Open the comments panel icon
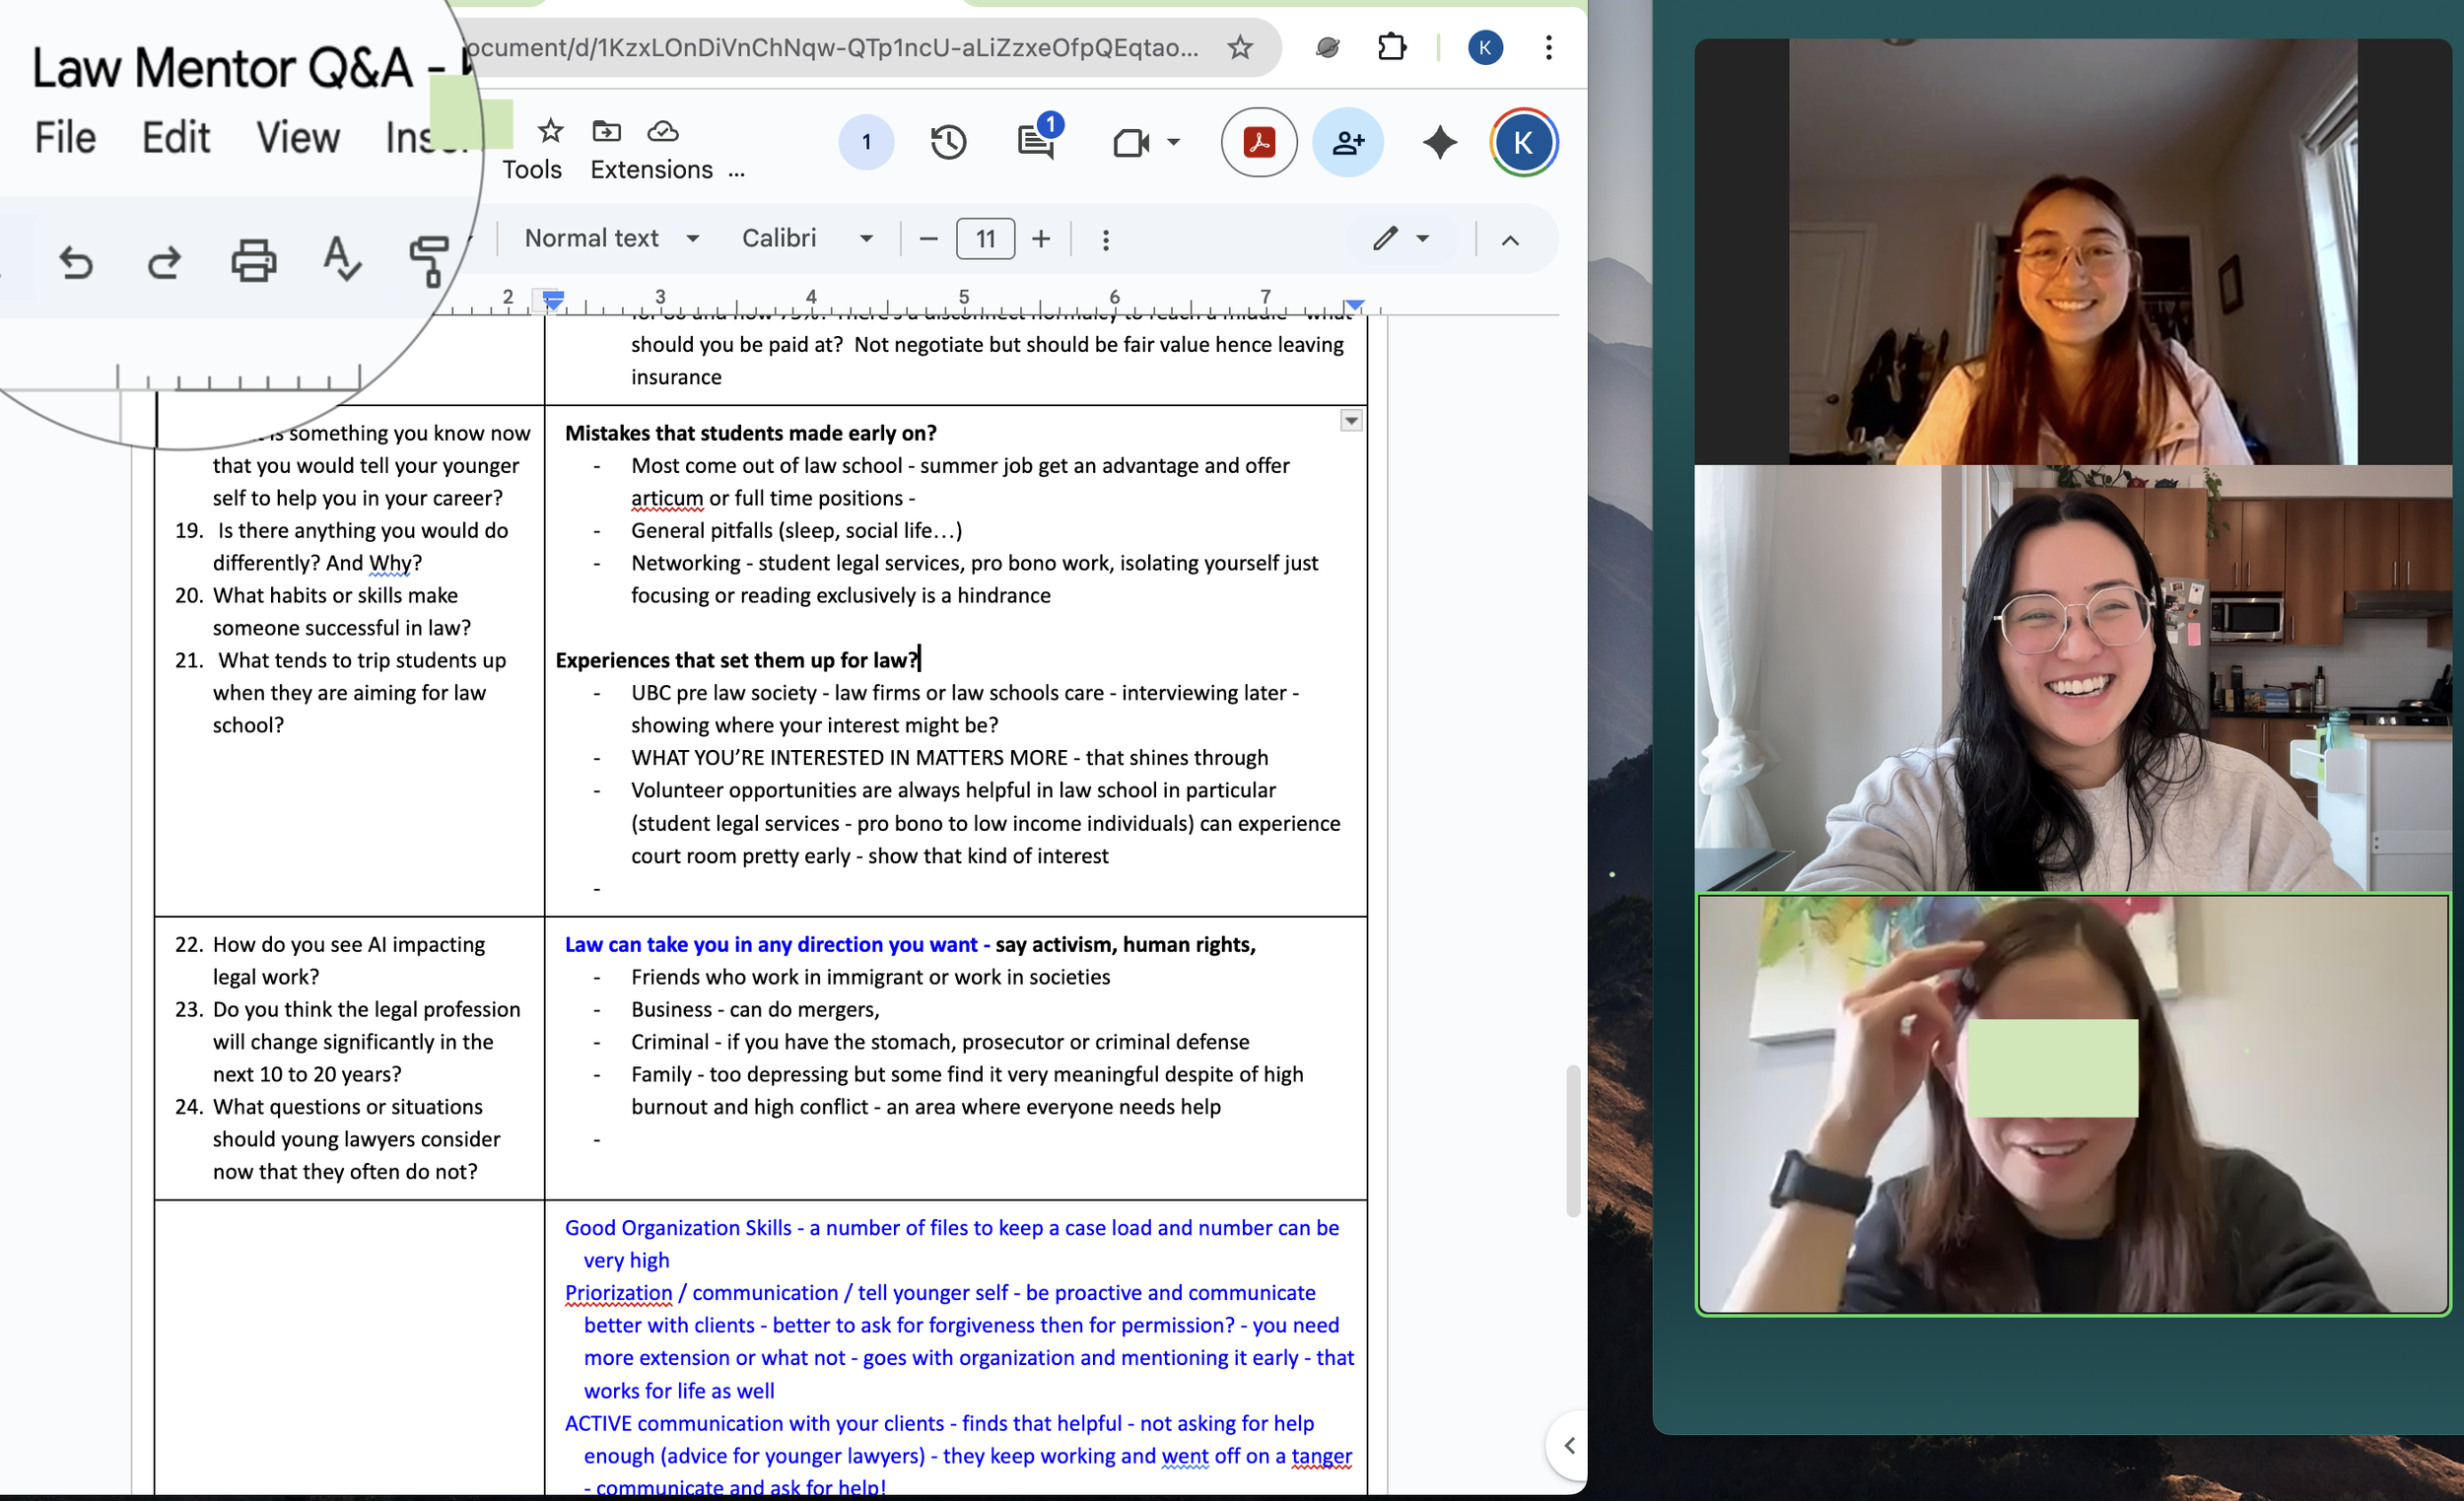2464x1501 pixels. (1036, 142)
